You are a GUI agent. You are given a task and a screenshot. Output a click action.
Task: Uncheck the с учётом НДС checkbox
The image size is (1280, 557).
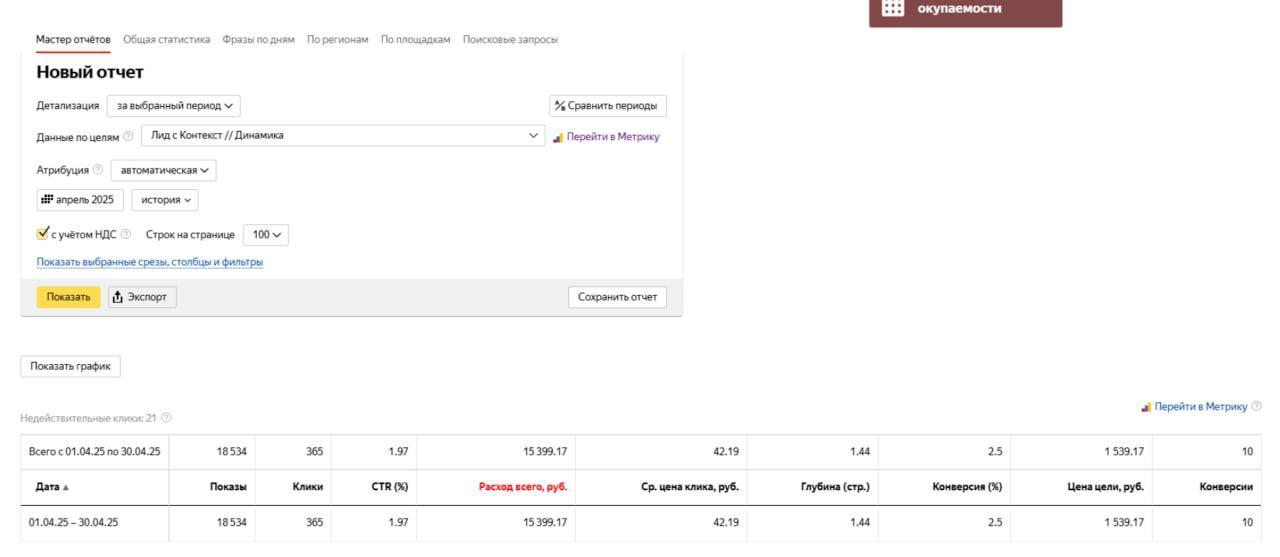[x=43, y=234]
